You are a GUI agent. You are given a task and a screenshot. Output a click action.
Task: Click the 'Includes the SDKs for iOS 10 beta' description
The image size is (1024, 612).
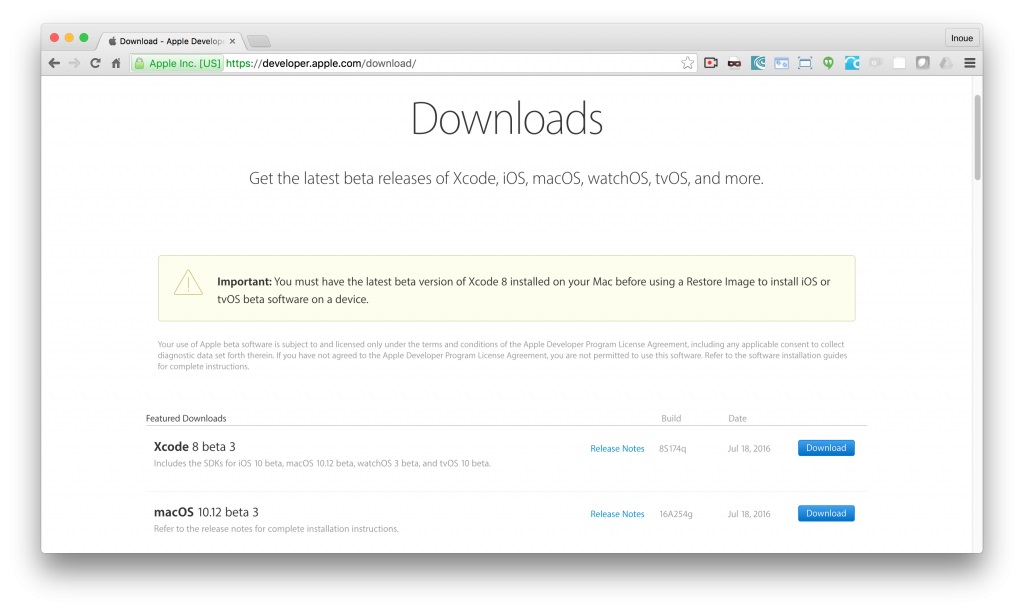point(322,464)
